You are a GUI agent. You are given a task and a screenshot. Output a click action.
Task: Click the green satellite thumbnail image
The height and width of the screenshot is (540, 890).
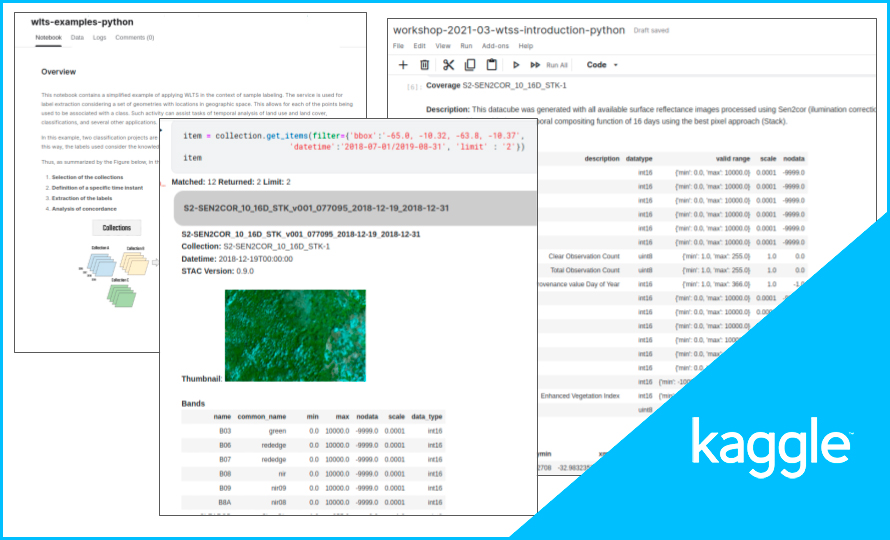[295, 336]
